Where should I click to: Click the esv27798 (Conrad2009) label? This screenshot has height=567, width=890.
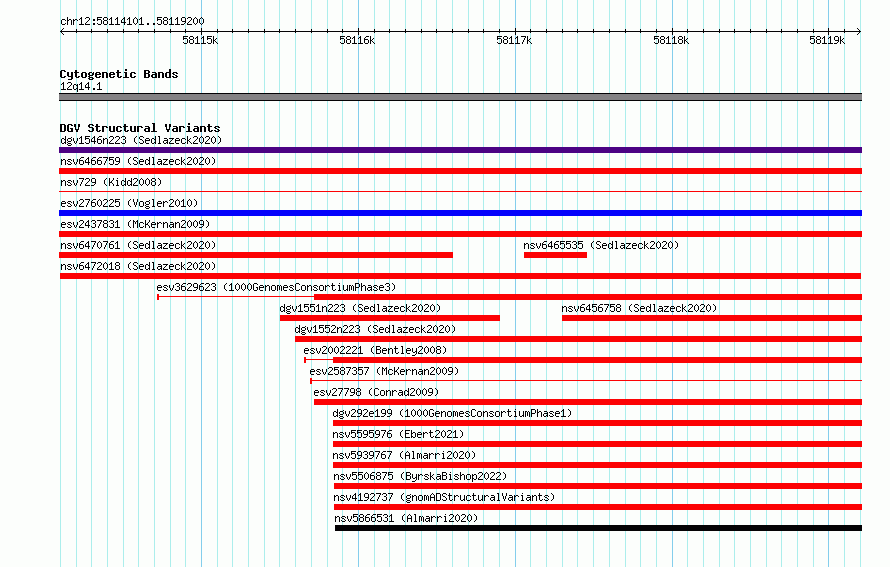point(376,392)
